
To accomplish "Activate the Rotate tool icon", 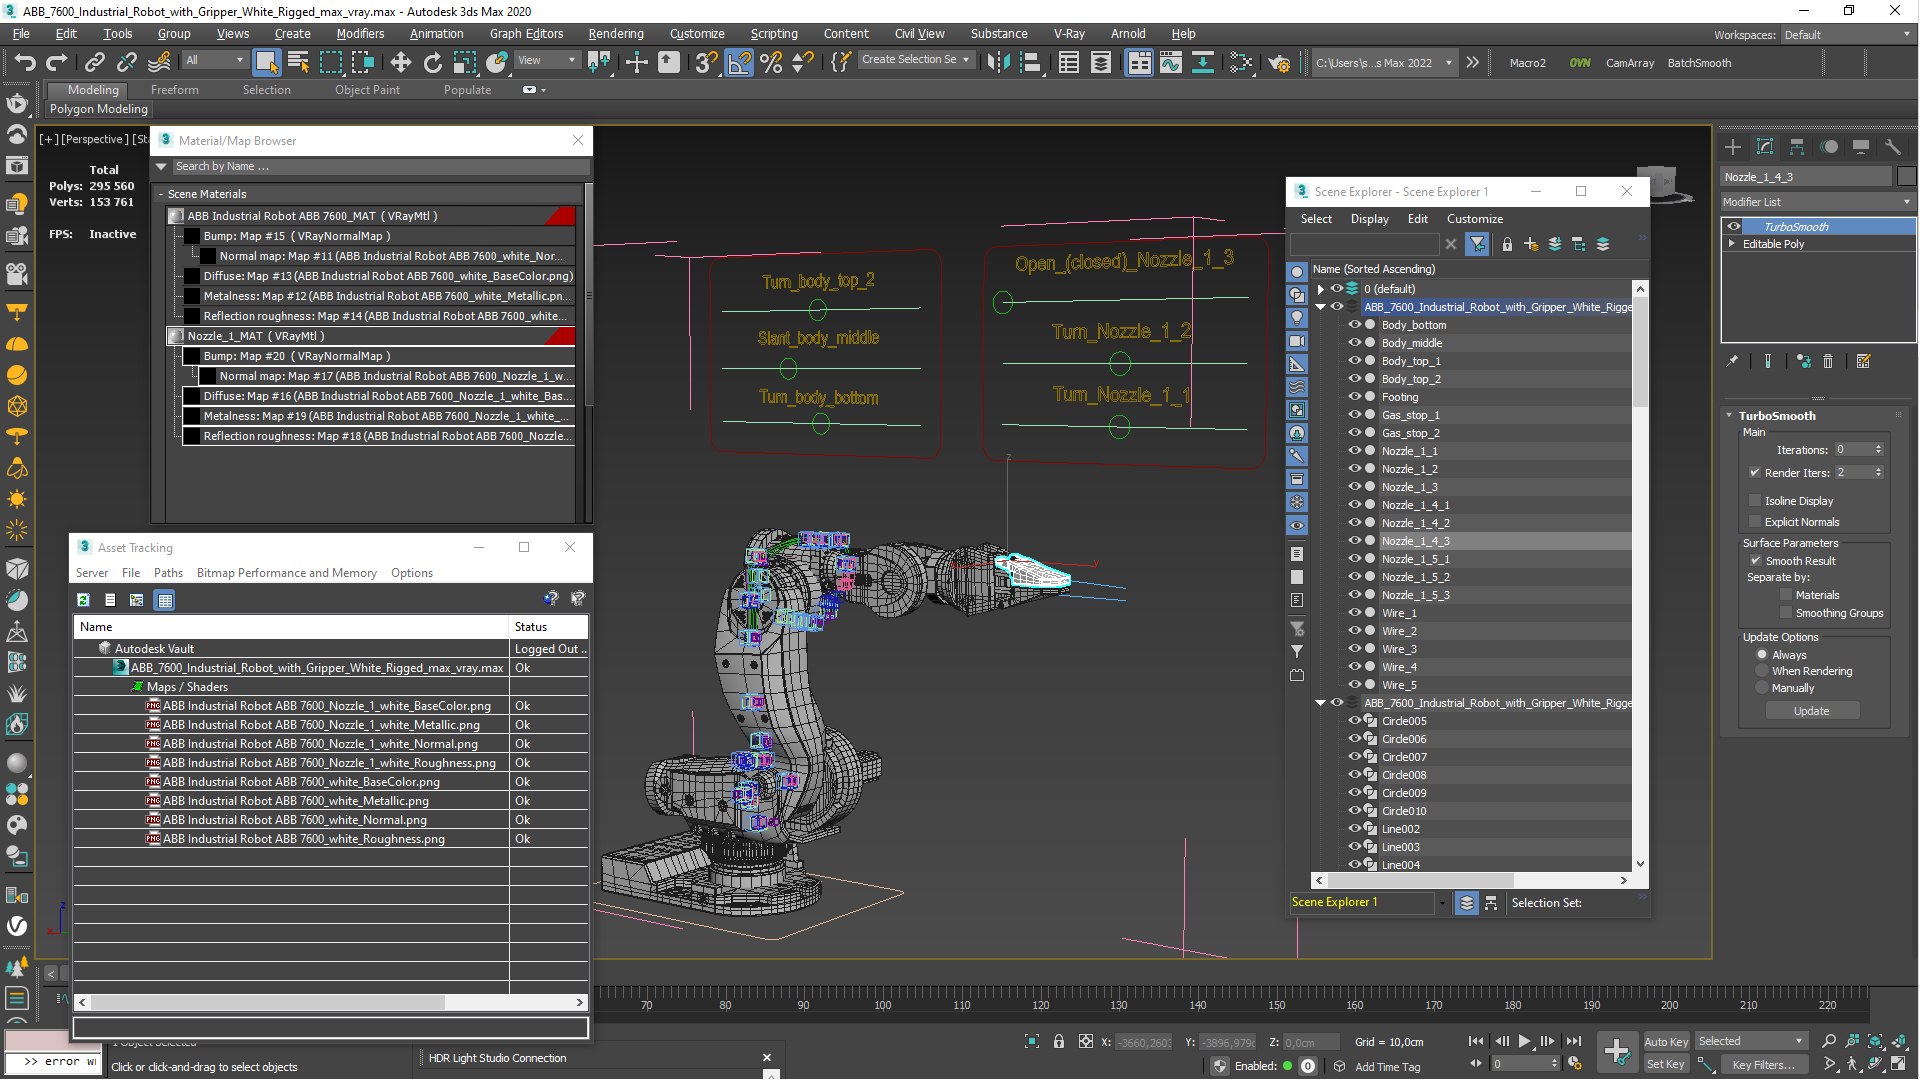I will point(432,62).
